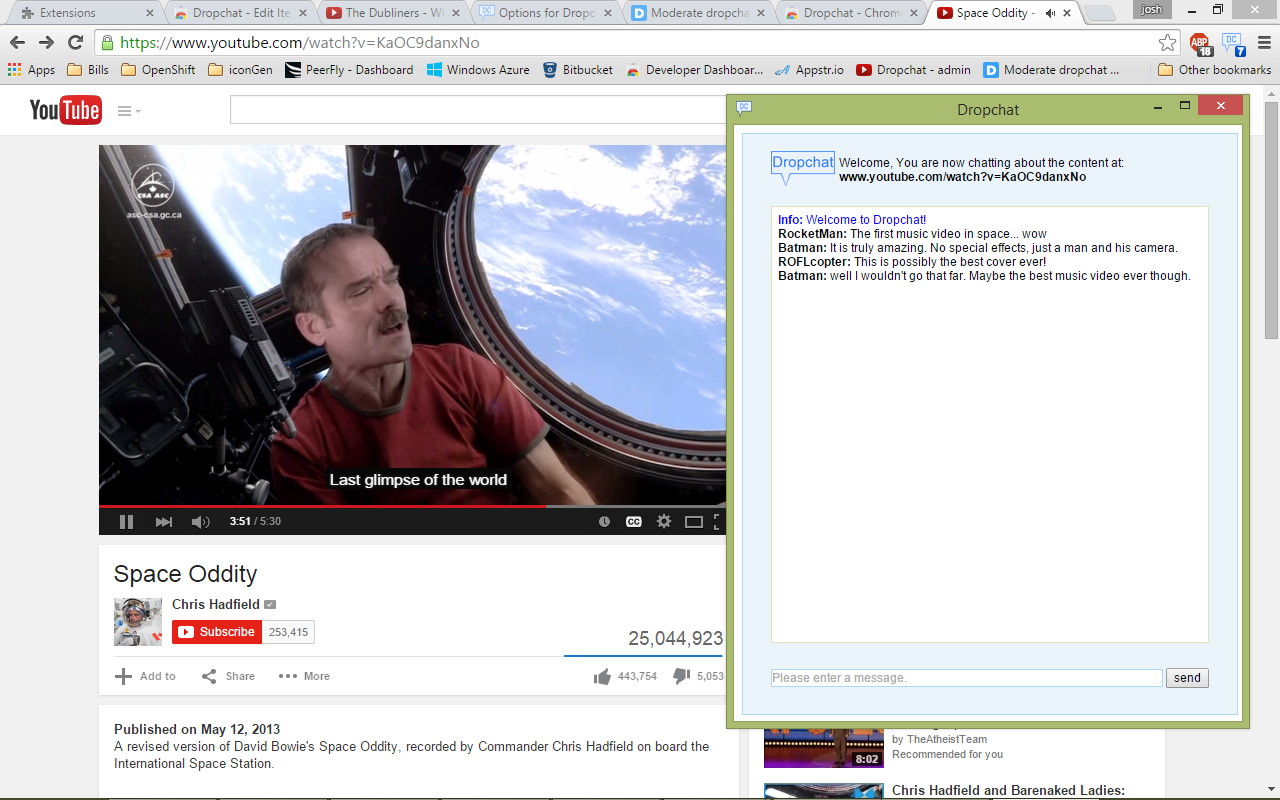Close the Extensions tab
1280x800 pixels.
[150, 13]
